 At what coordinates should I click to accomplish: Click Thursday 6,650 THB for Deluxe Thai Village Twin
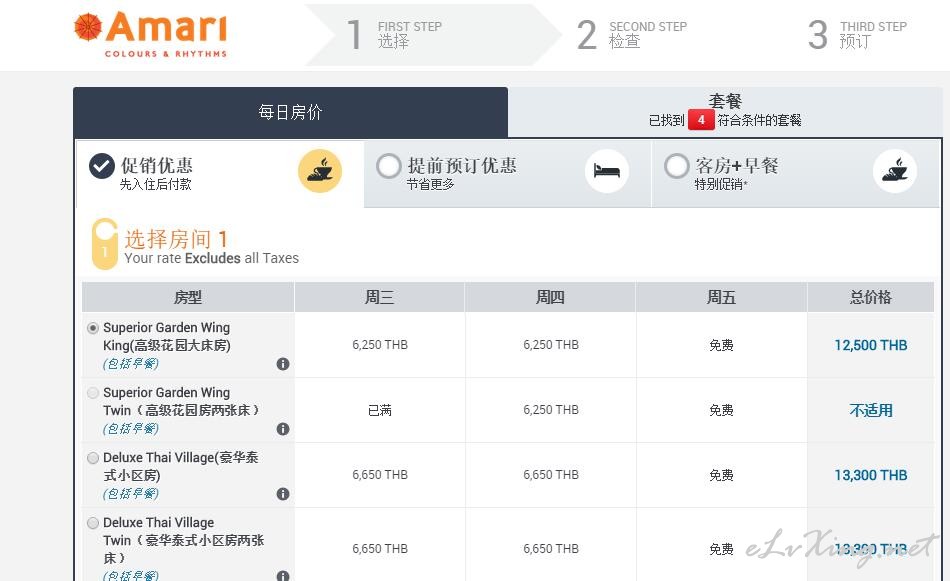551,548
